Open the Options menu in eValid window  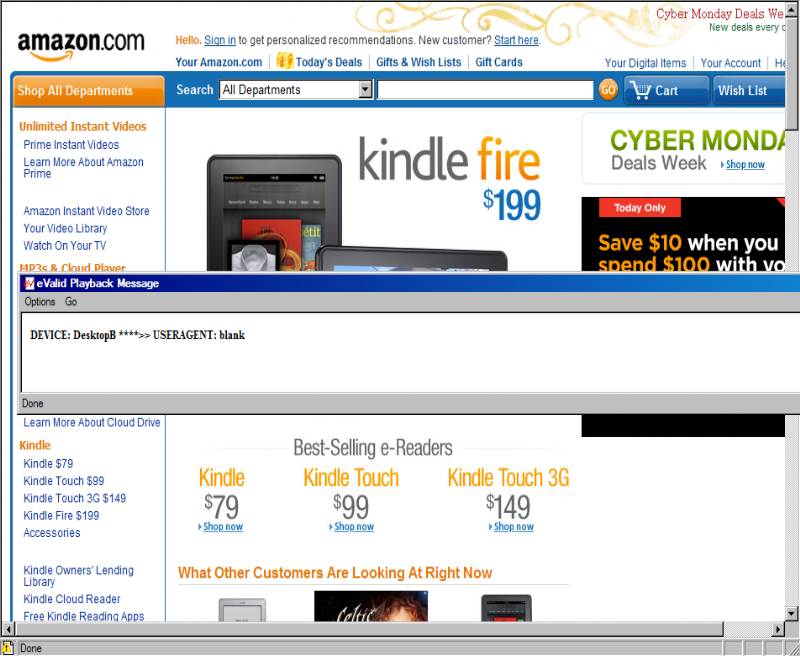tap(40, 301)
